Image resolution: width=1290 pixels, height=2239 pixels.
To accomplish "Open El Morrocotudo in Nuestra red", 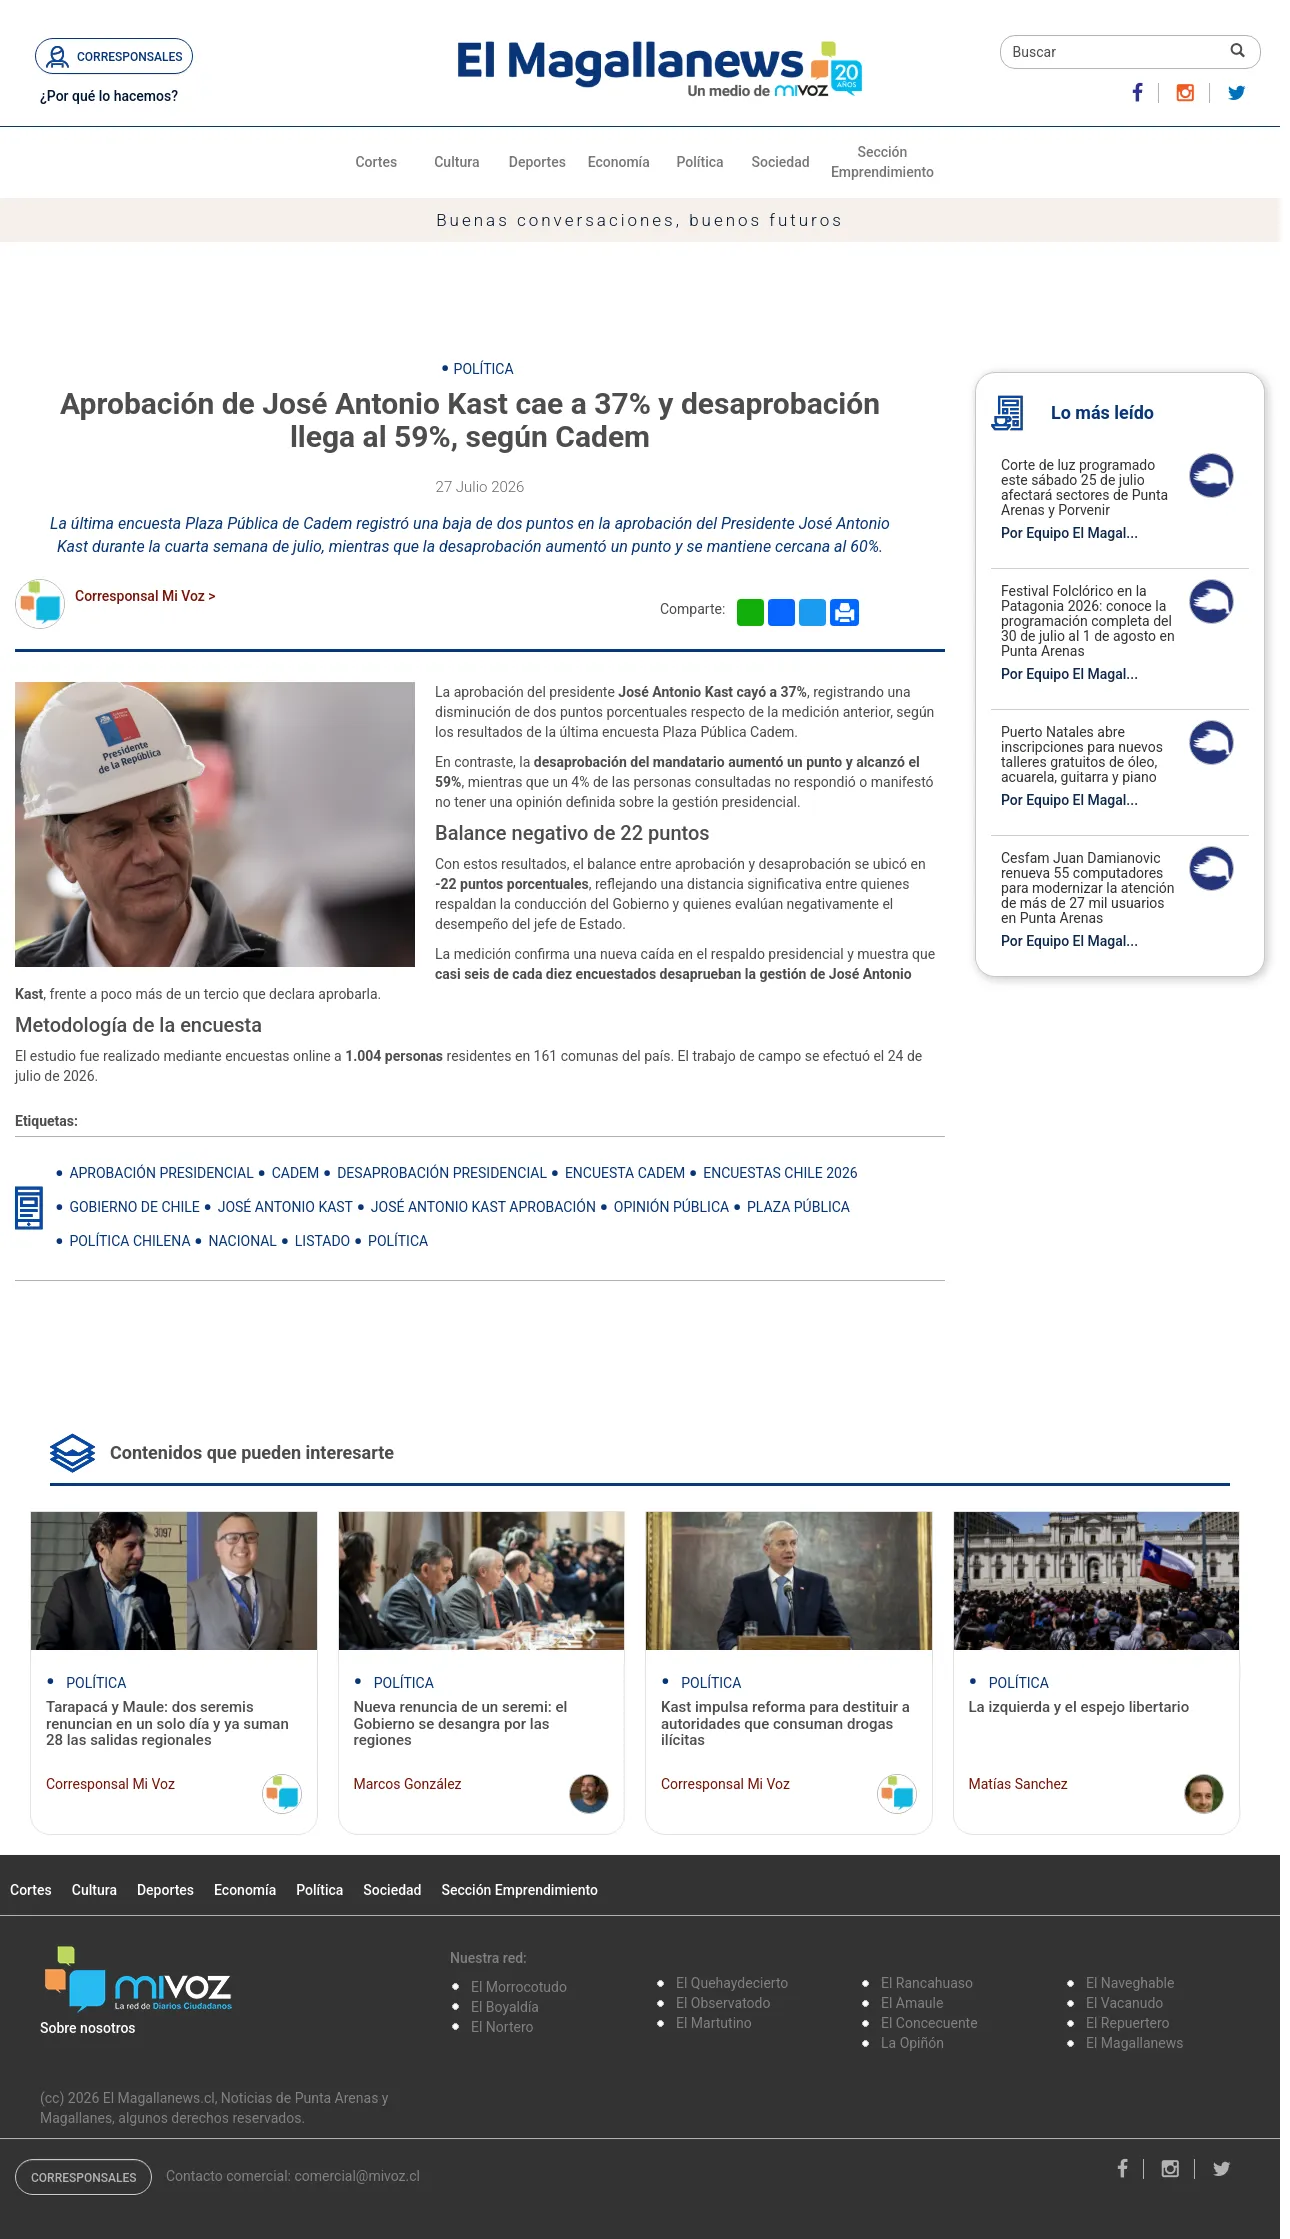I will (x=519, y=1987).
